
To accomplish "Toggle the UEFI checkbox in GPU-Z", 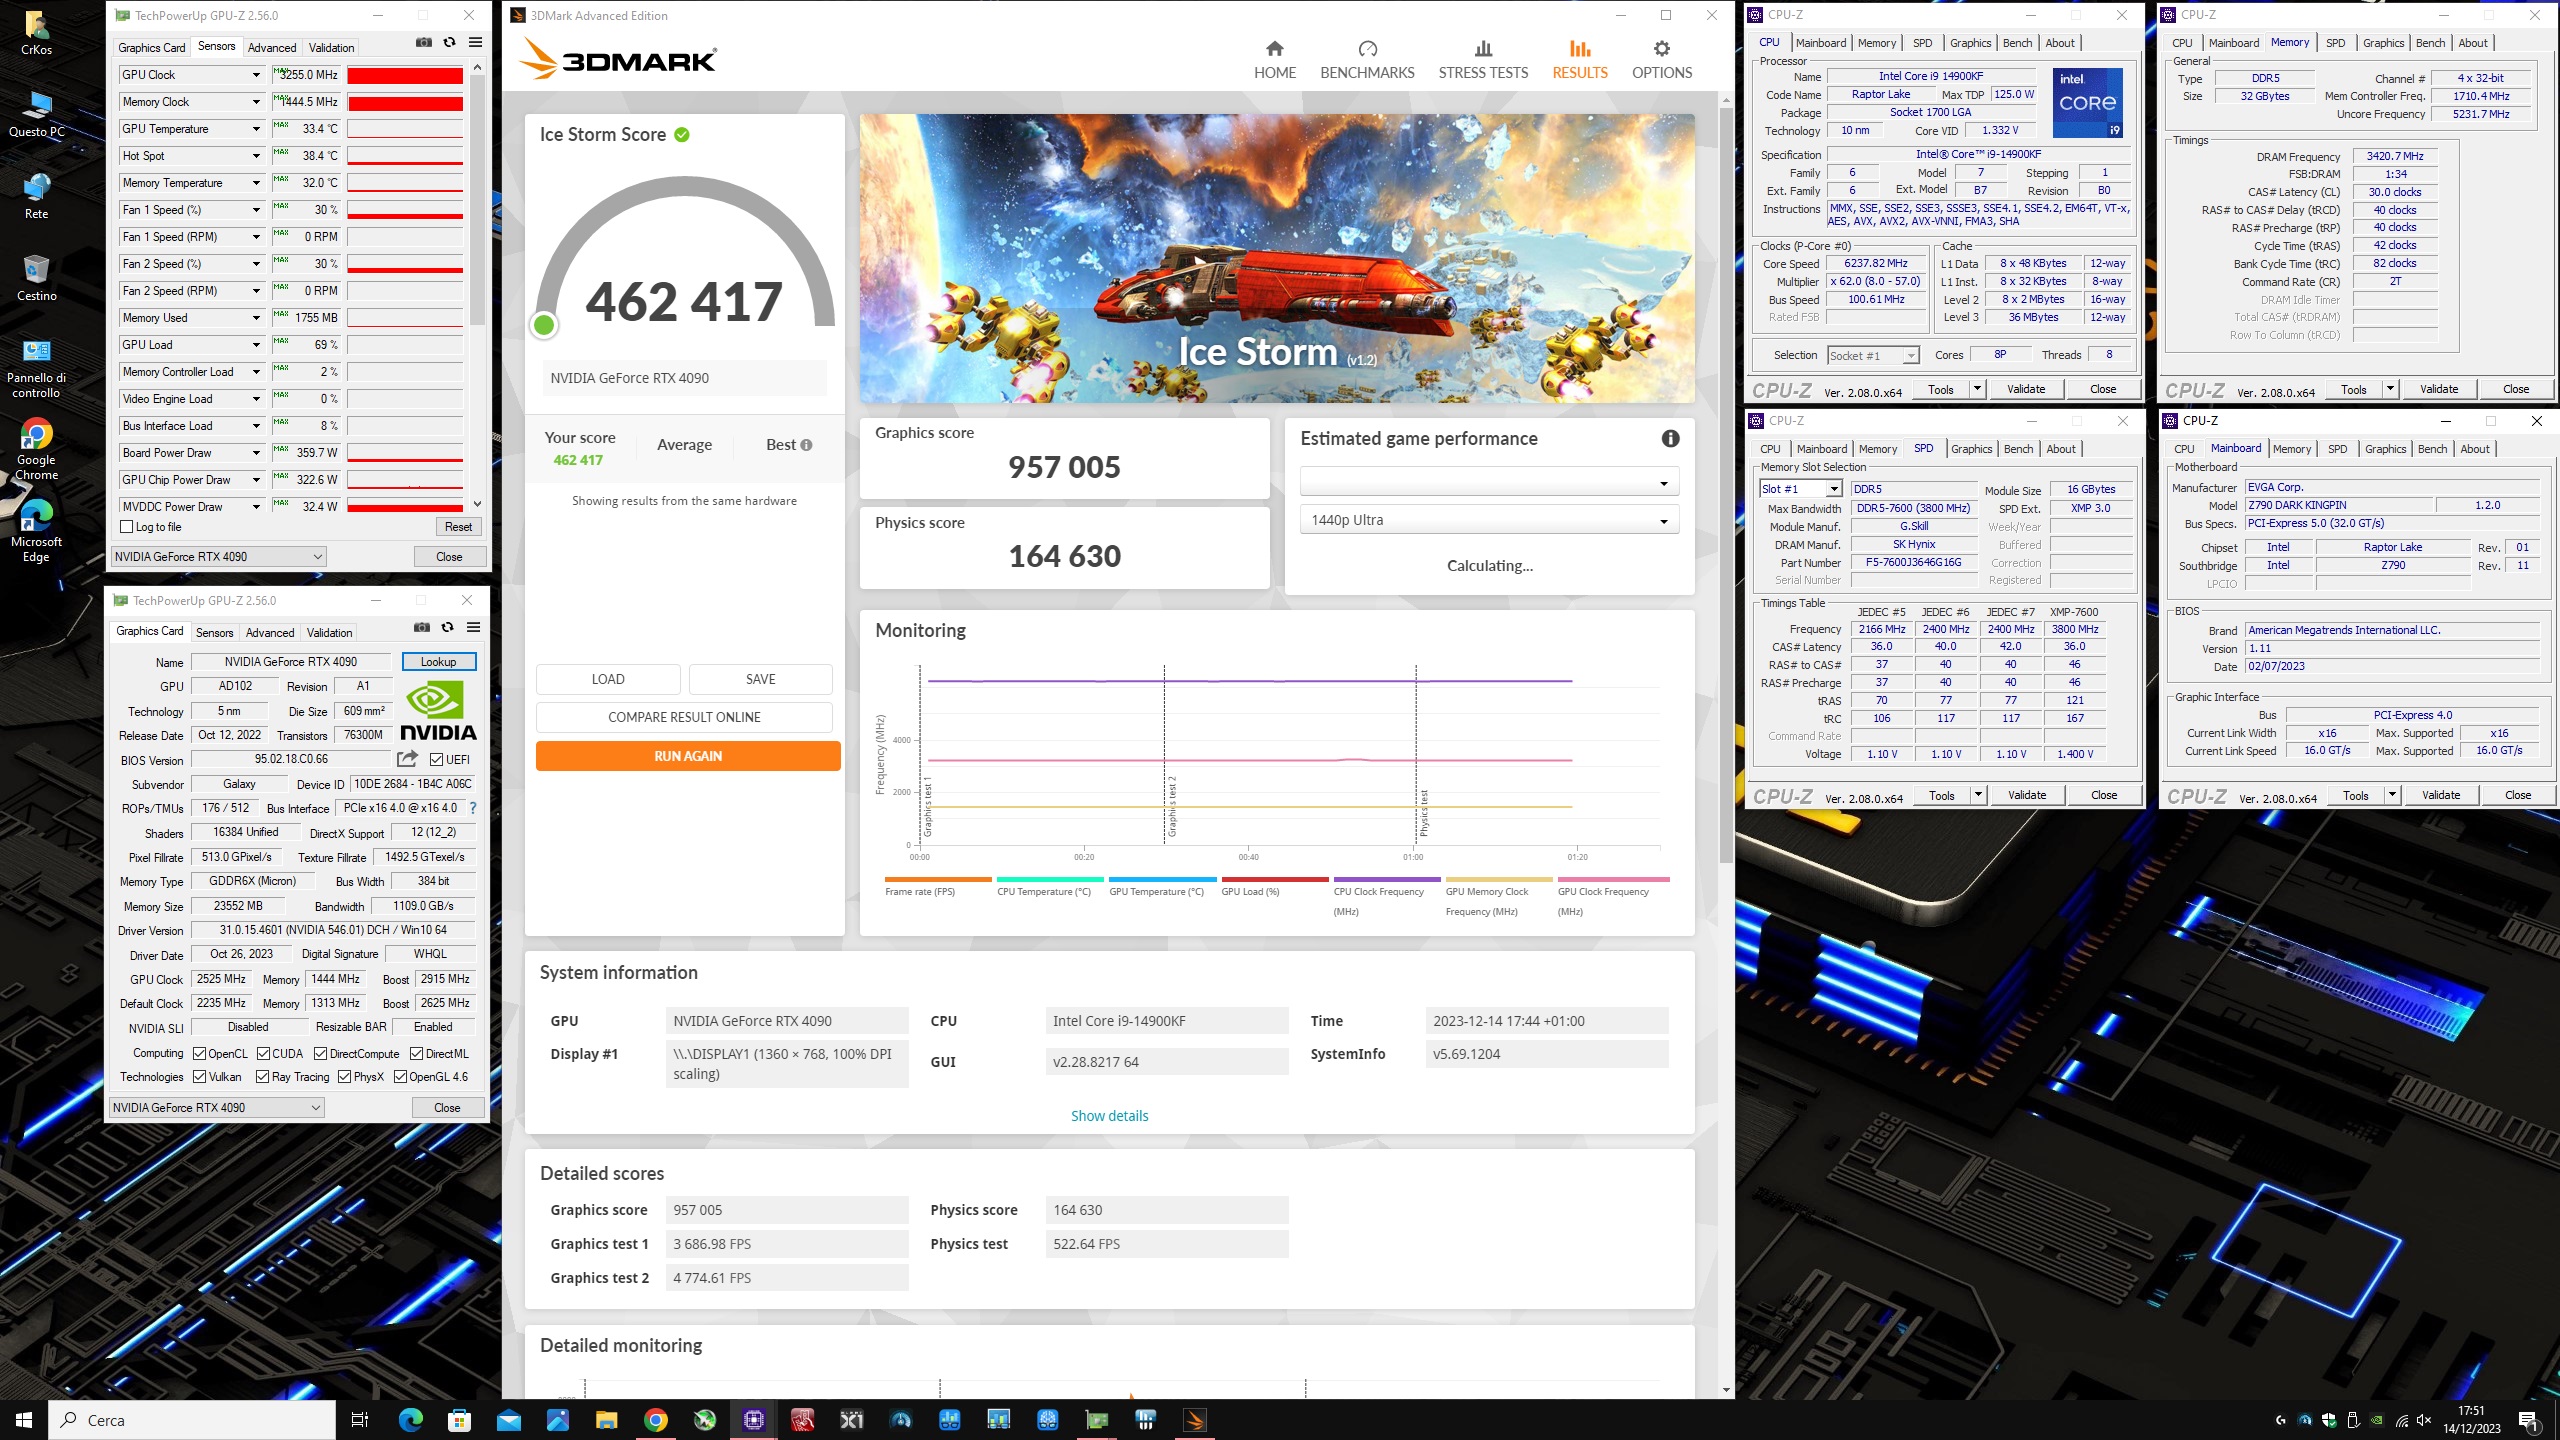I will pos(436,760).
